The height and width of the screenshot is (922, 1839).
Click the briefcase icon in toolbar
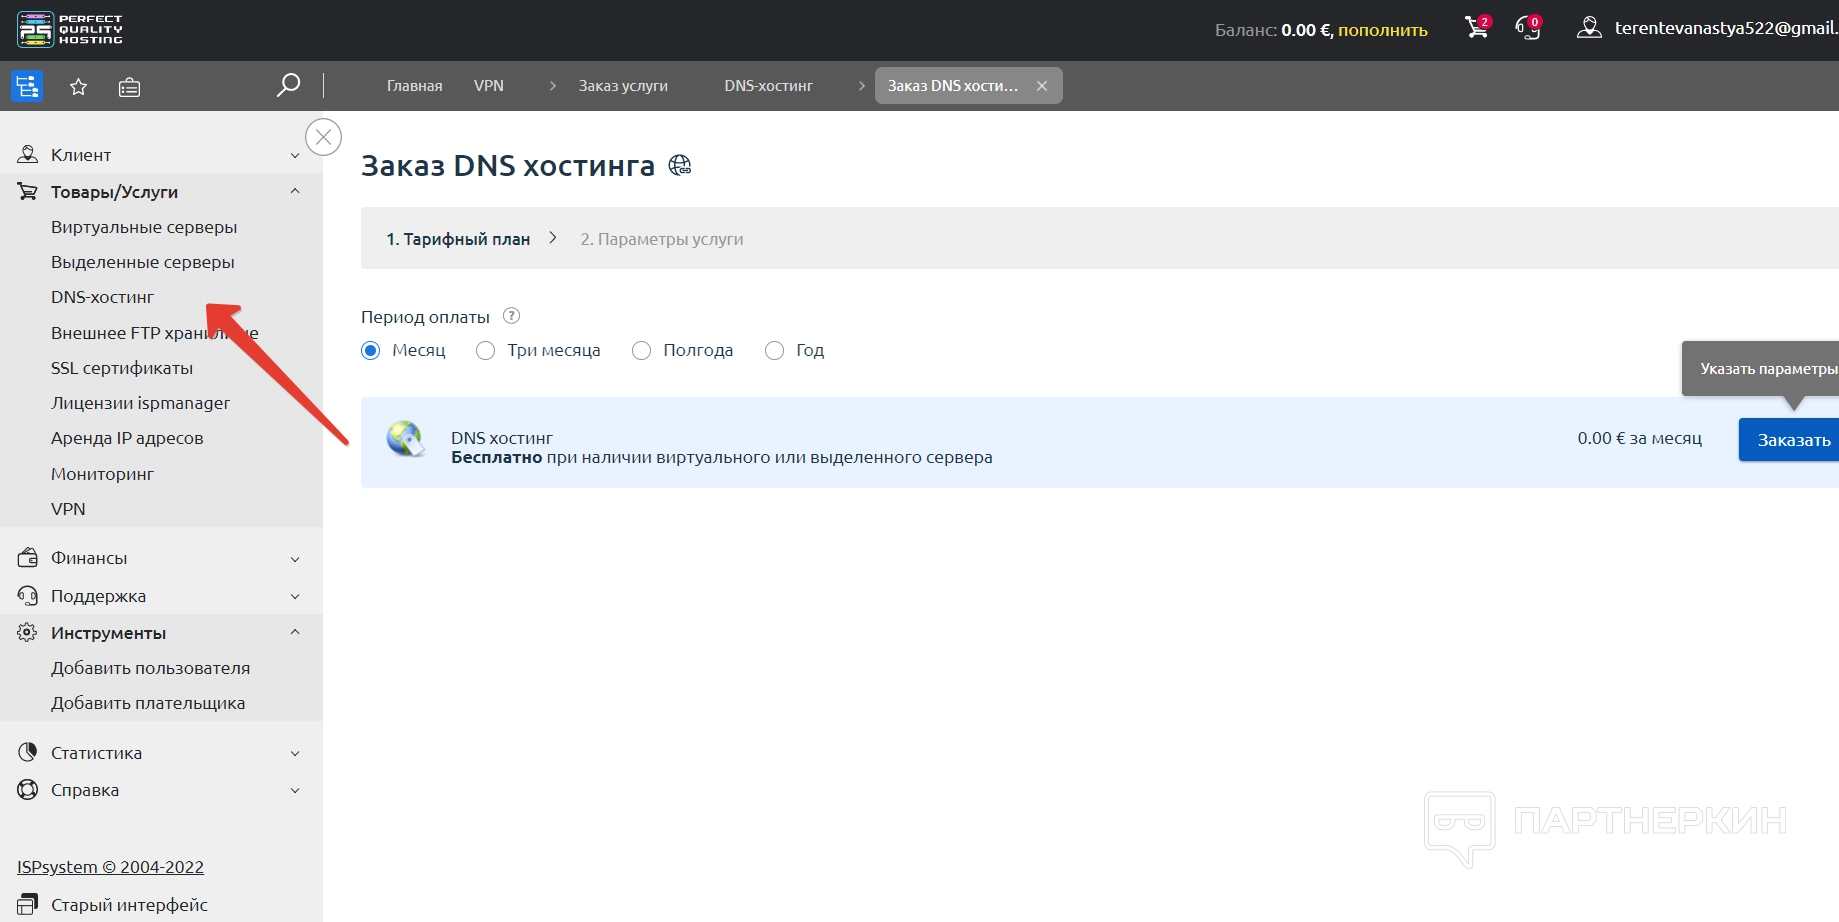point(129,87)
